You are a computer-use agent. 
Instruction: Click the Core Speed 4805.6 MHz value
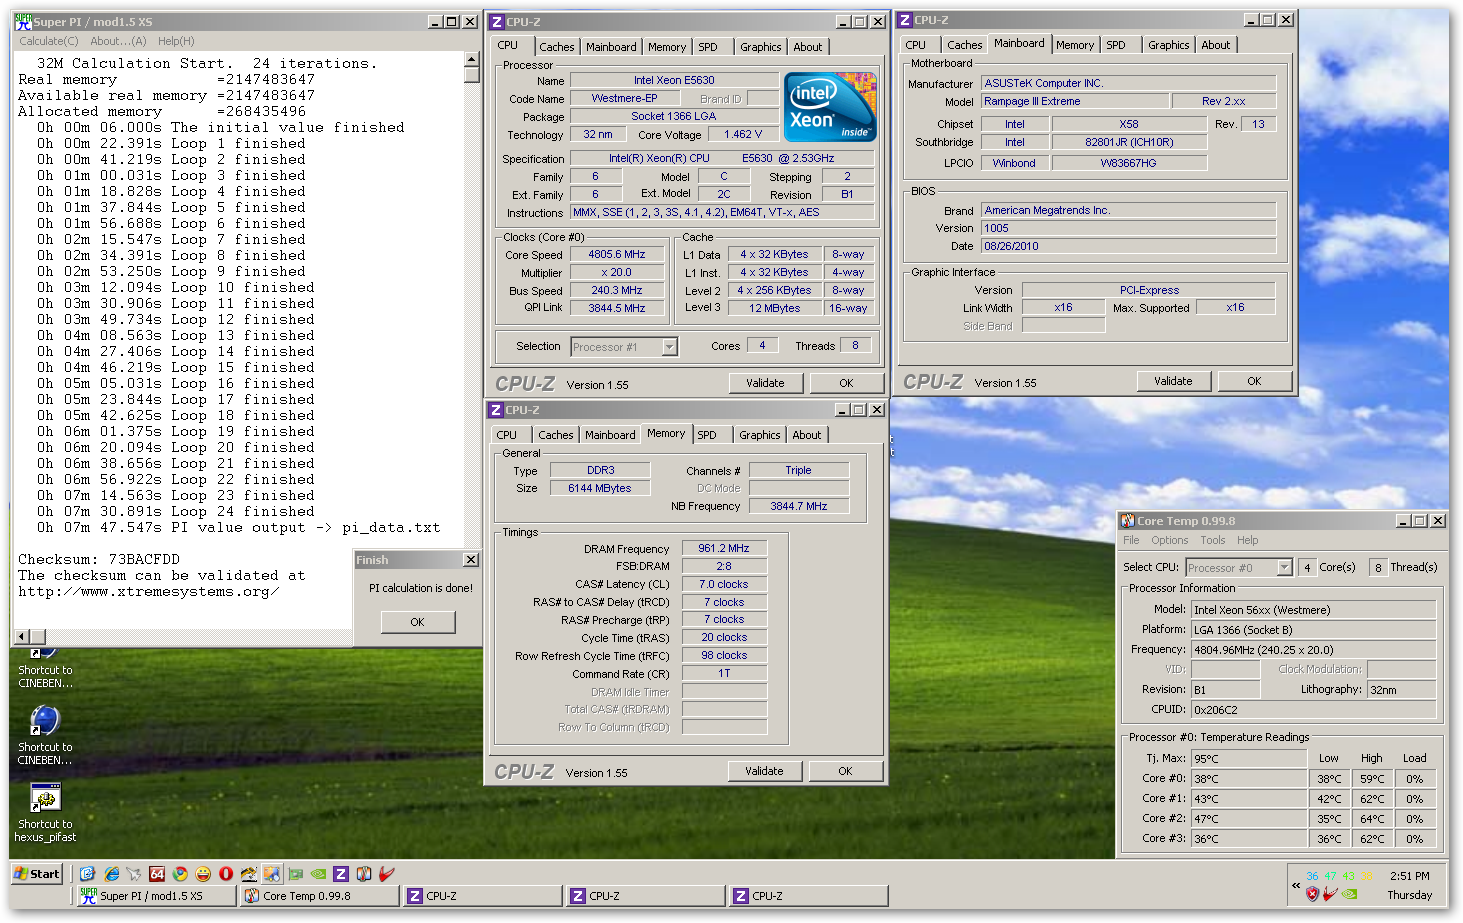pyautogui.click(x=616, y=254)
